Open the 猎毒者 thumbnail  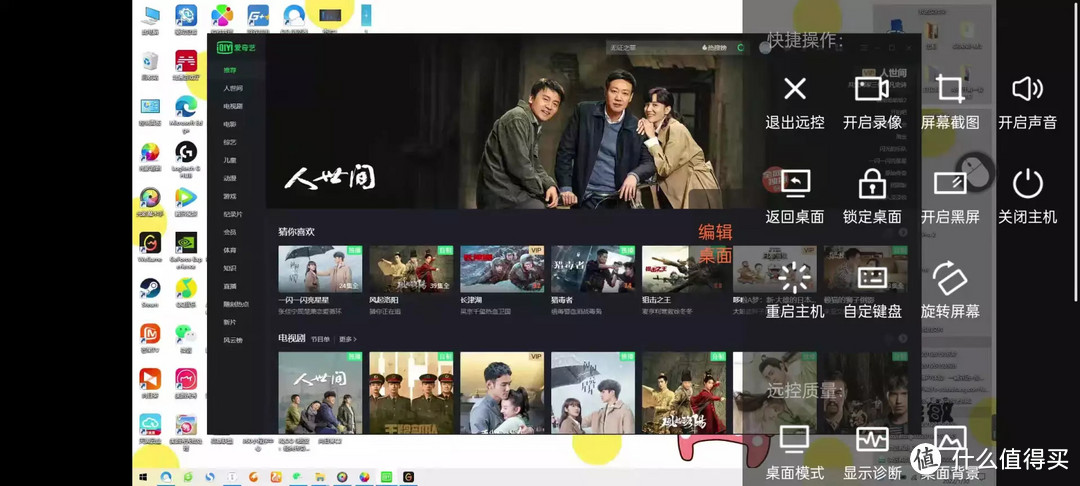click(593, 269)
